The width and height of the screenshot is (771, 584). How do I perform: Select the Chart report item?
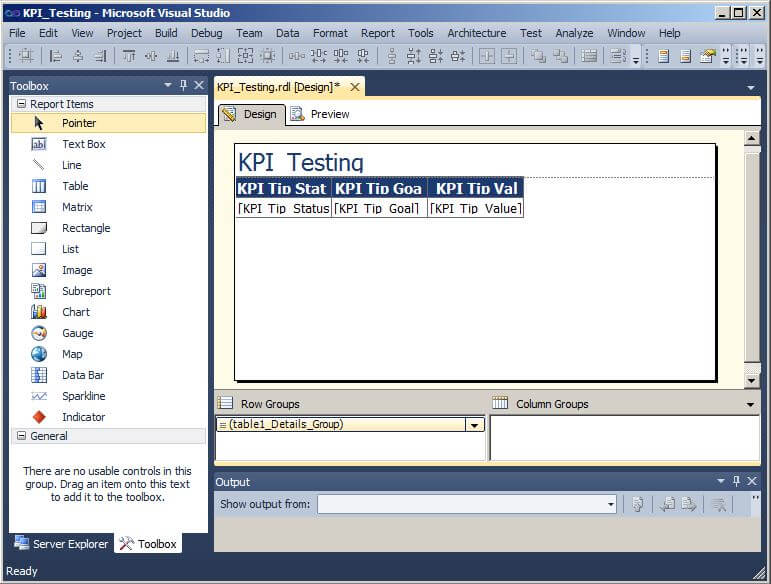point(108,312)
